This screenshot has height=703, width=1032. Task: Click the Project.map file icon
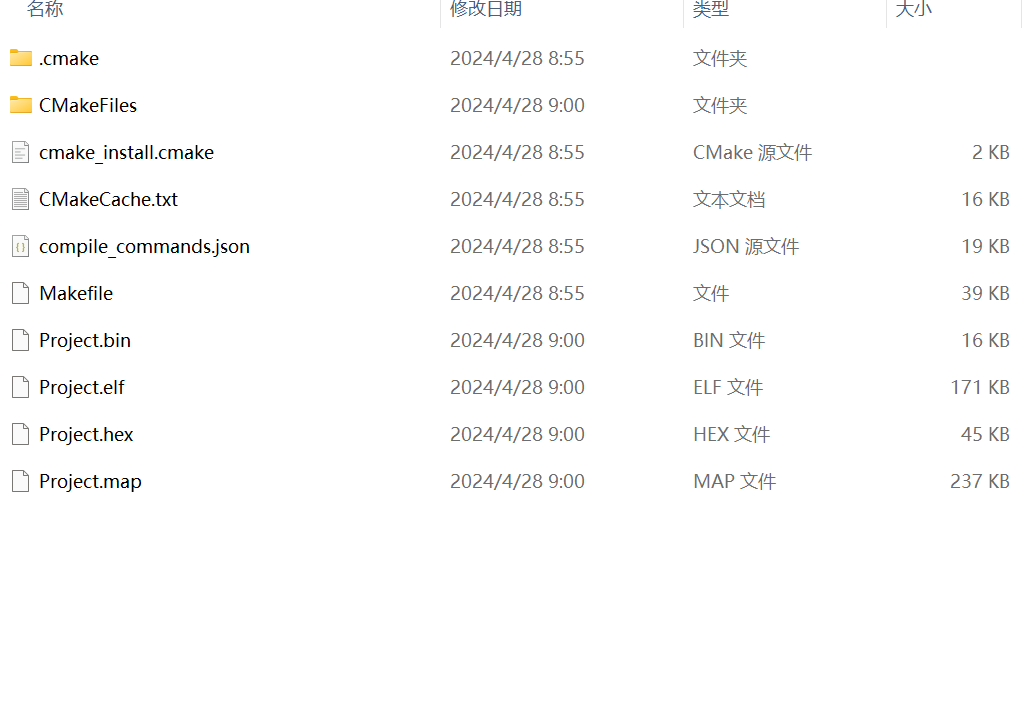pos(20,481)
